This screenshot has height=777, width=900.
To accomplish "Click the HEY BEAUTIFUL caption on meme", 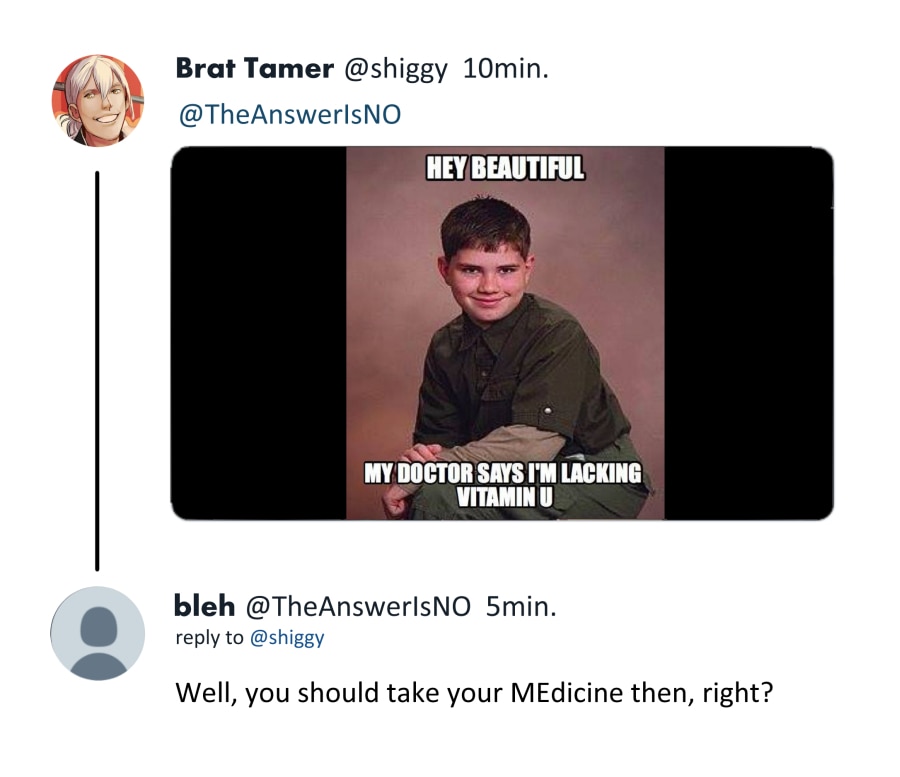I will [x=505, y=168].
